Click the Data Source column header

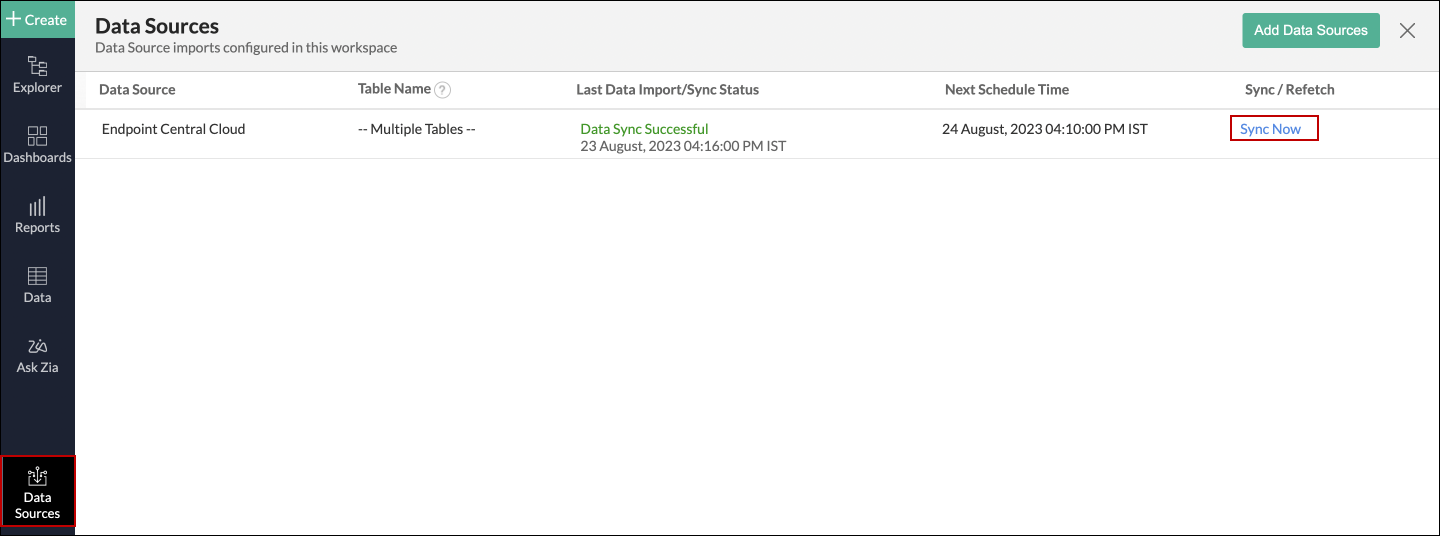(137, 90)
